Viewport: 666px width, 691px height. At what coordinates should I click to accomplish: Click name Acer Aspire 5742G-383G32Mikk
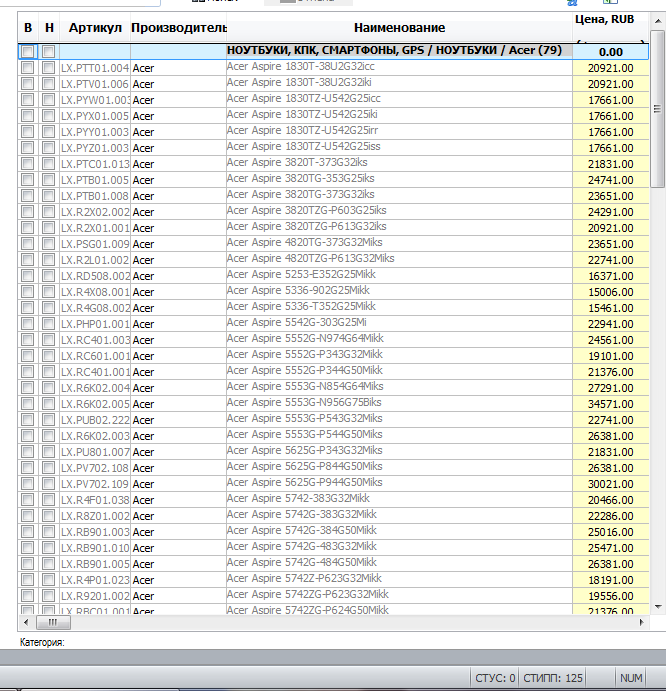(302, 514)
